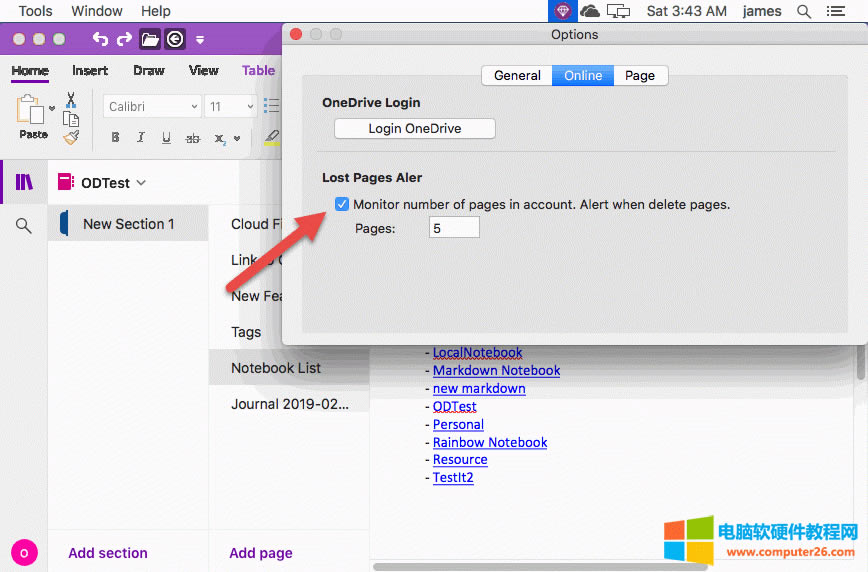868x572 pixels.
Task: Open the font size 11 dropdown
Action: (x=230, y=106)
